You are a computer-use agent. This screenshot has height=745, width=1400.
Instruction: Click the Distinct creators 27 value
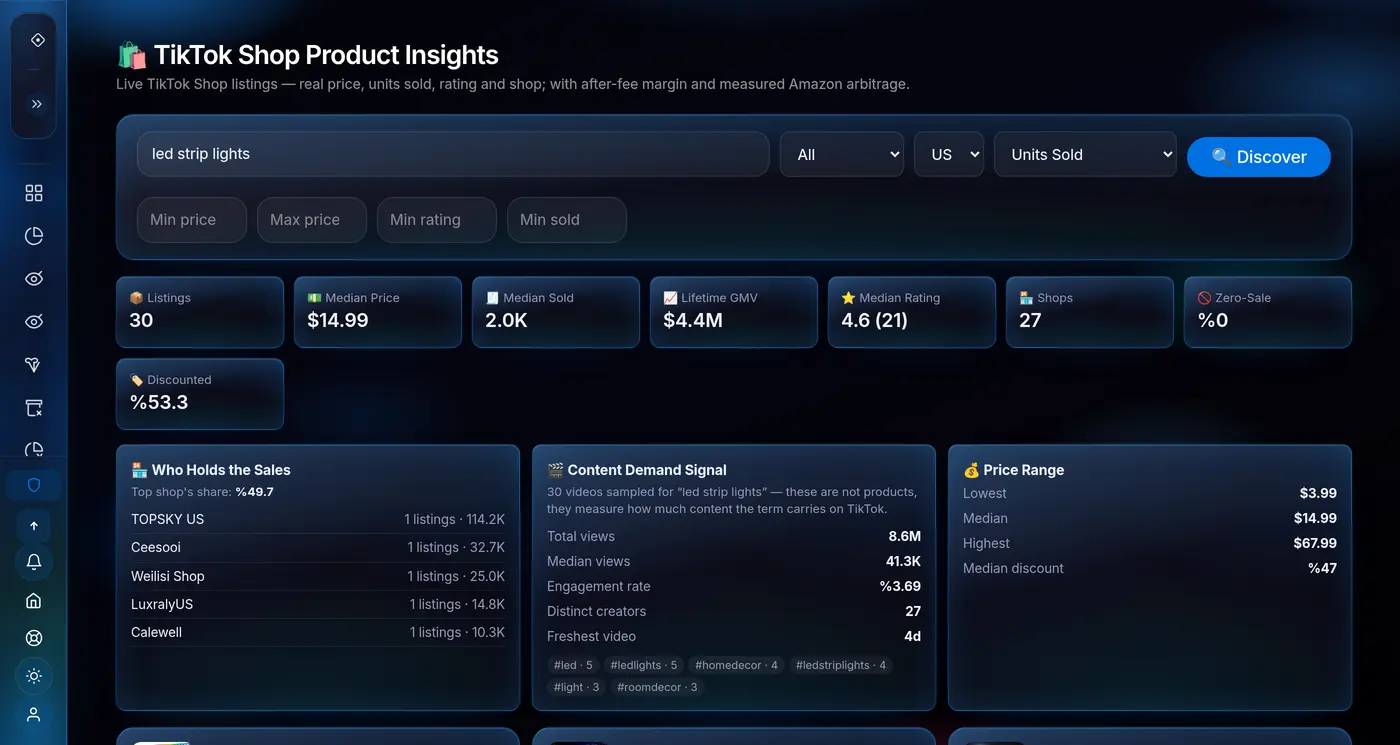912,611
